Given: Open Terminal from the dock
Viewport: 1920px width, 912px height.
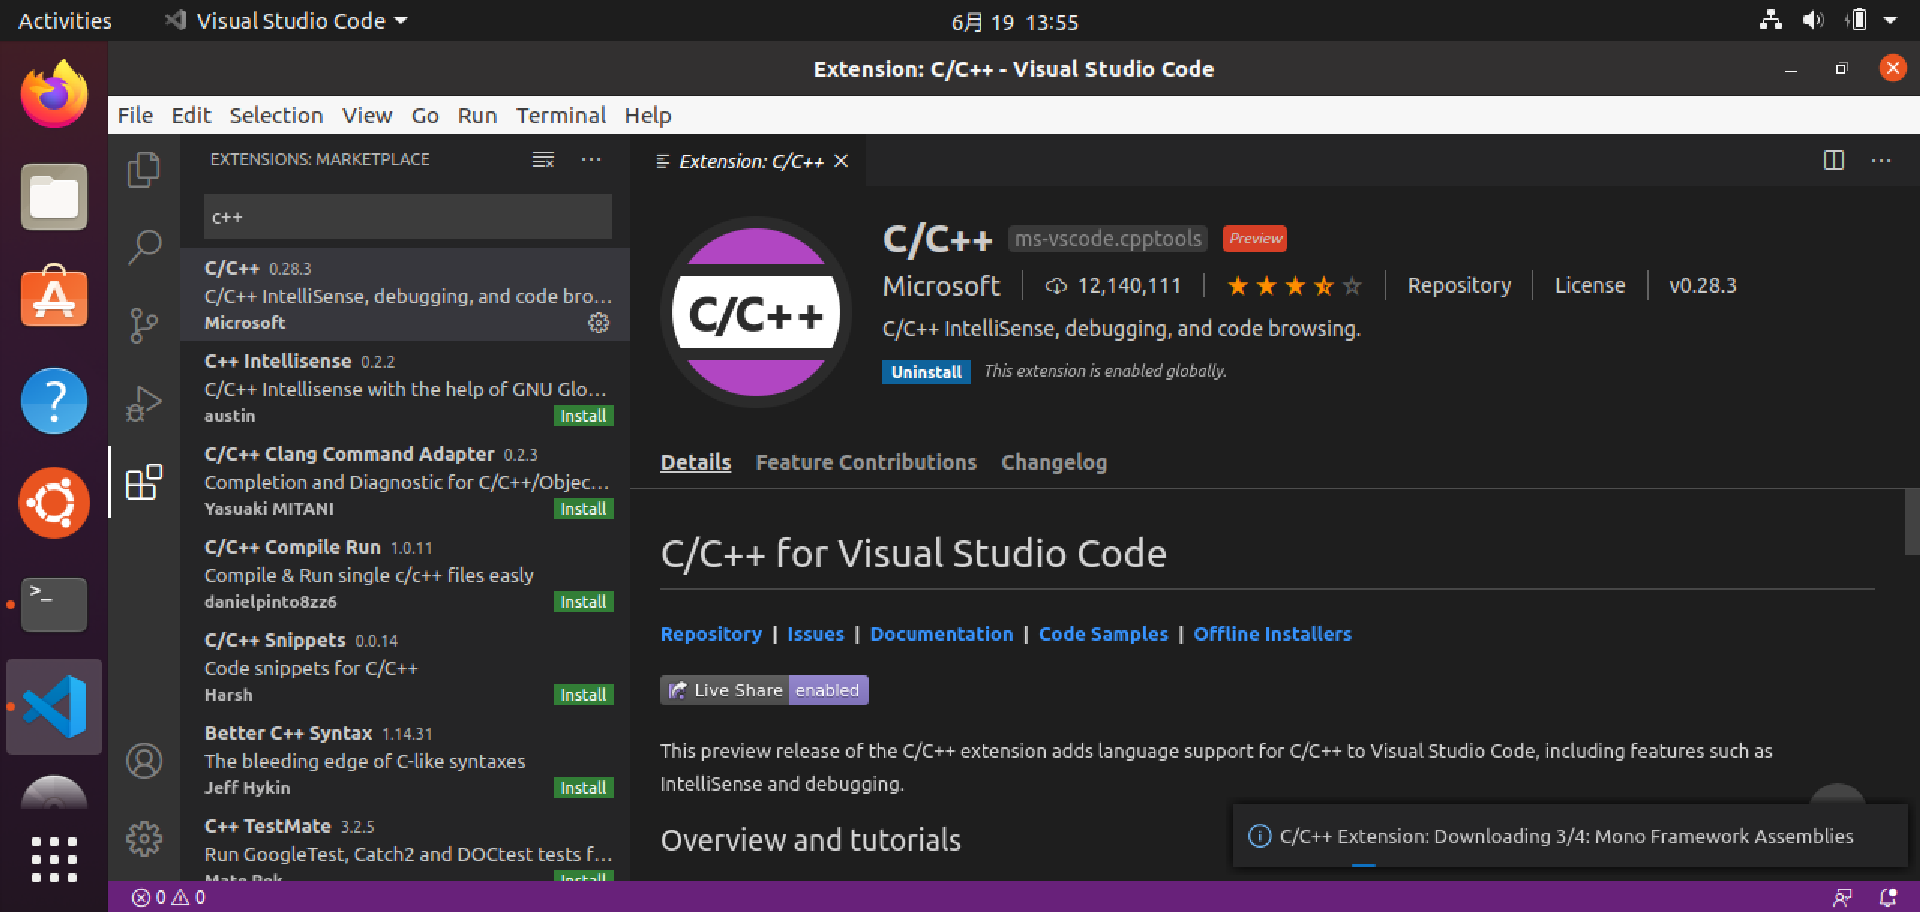Looking at the screenshot, I should click(x=54, y=604).
